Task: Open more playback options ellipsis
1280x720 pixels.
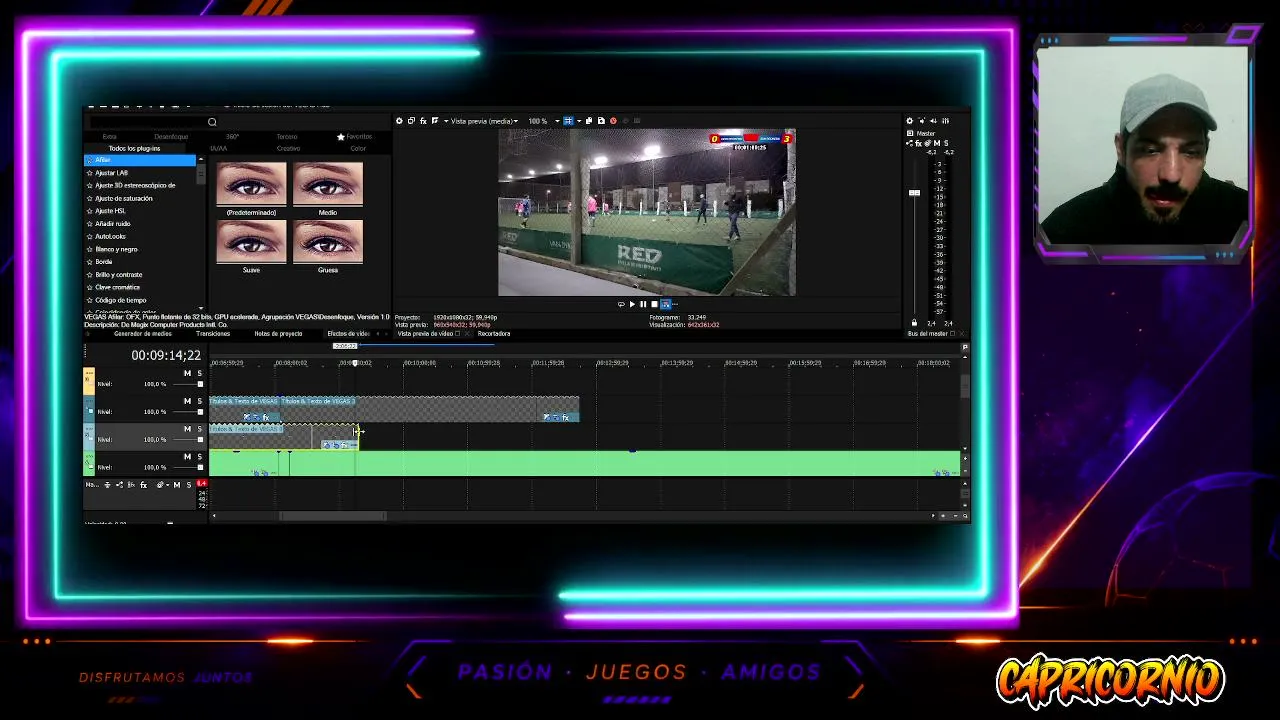Action: coord(674,304)
